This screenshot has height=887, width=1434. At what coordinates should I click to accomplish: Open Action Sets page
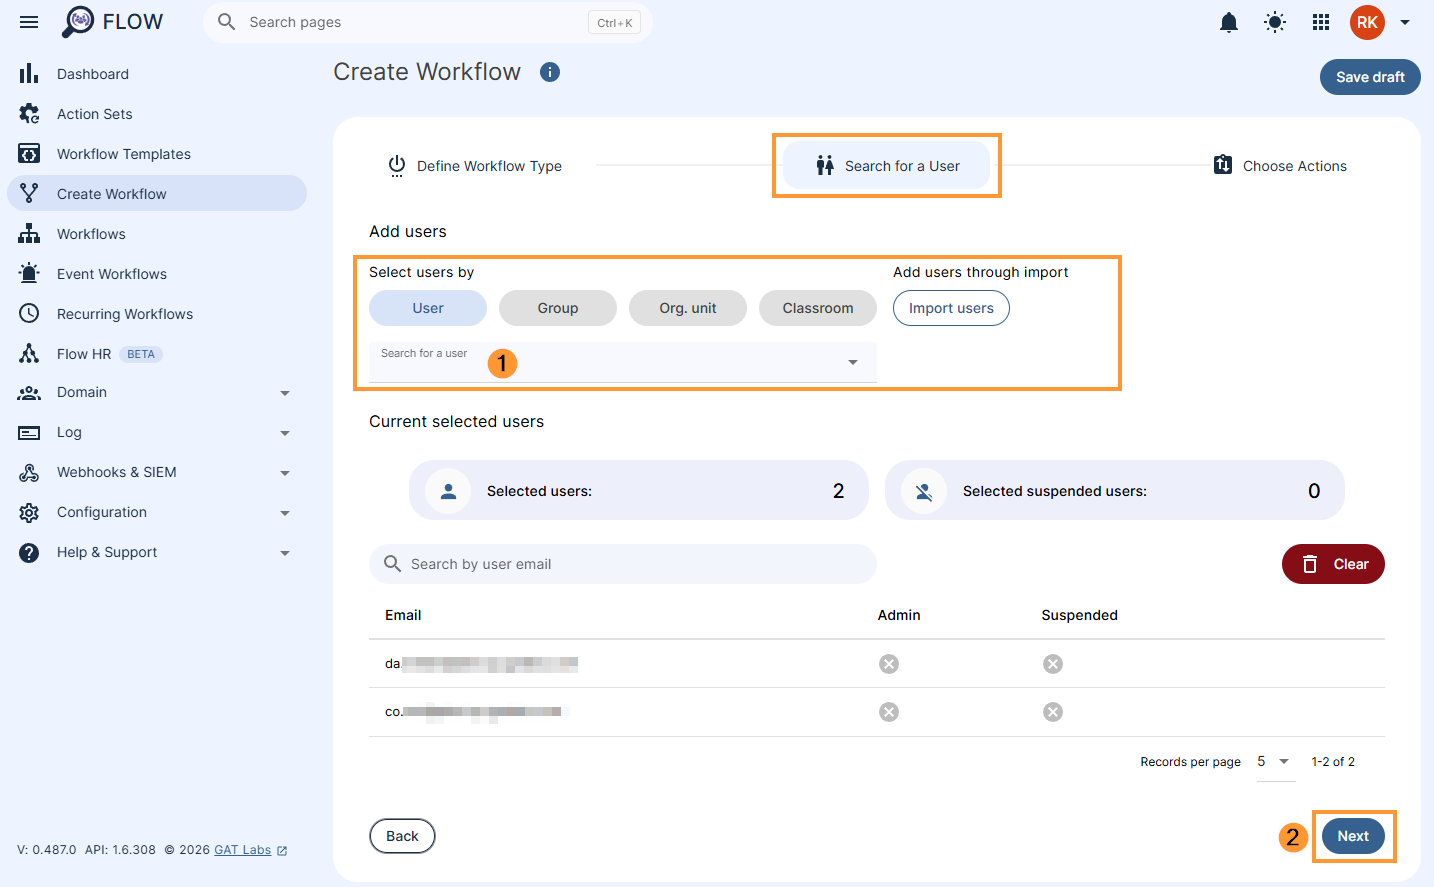point(157,114)
